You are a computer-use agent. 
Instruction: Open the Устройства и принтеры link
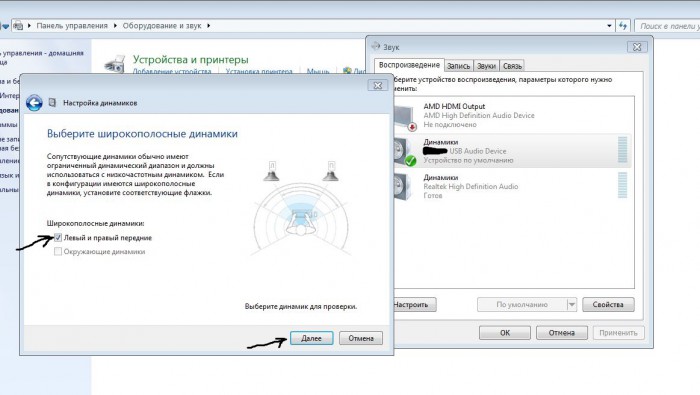[191, 59]
